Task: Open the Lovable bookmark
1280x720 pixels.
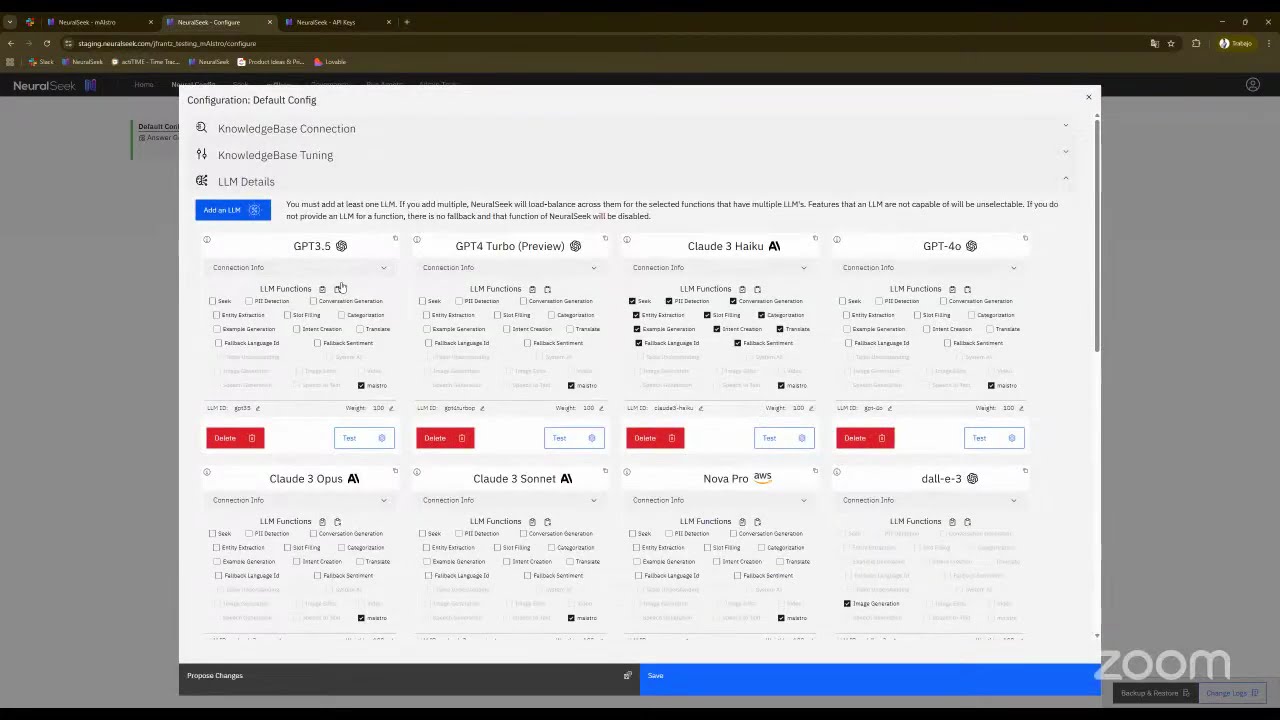Action: [330, 62]
